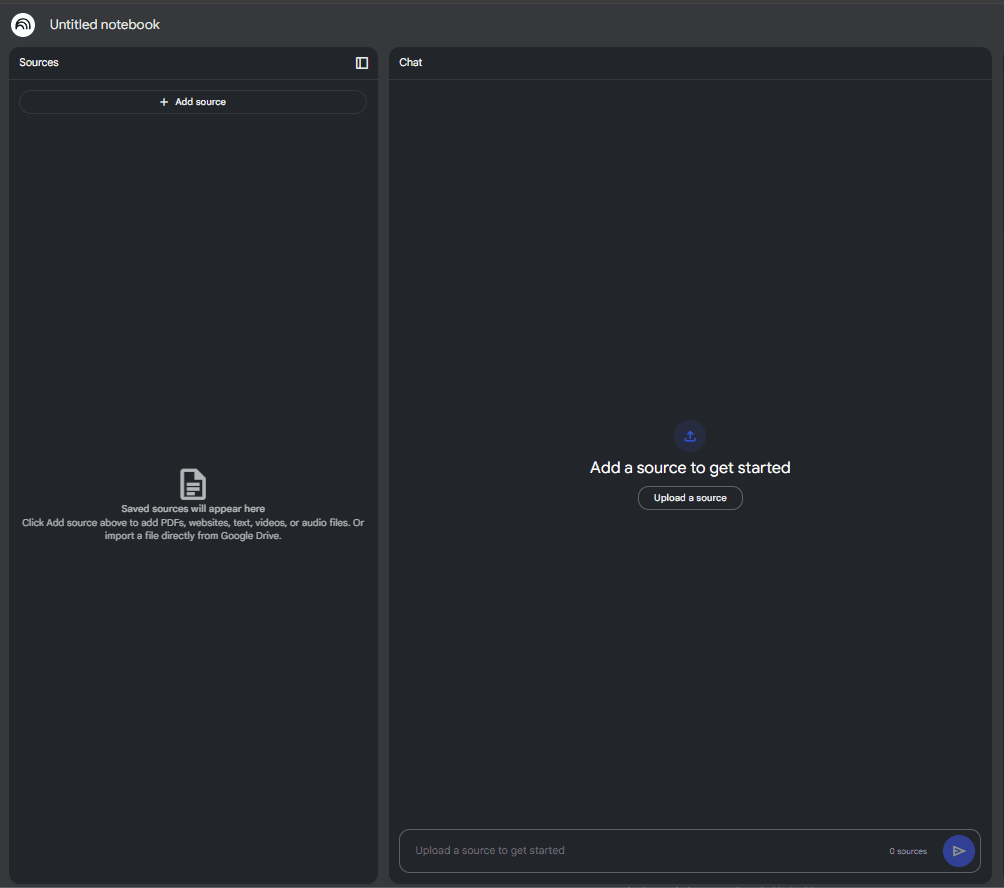Select the Sources panel header label
The width and height of the screenshot is (1004, 888).
pos(39,63)
